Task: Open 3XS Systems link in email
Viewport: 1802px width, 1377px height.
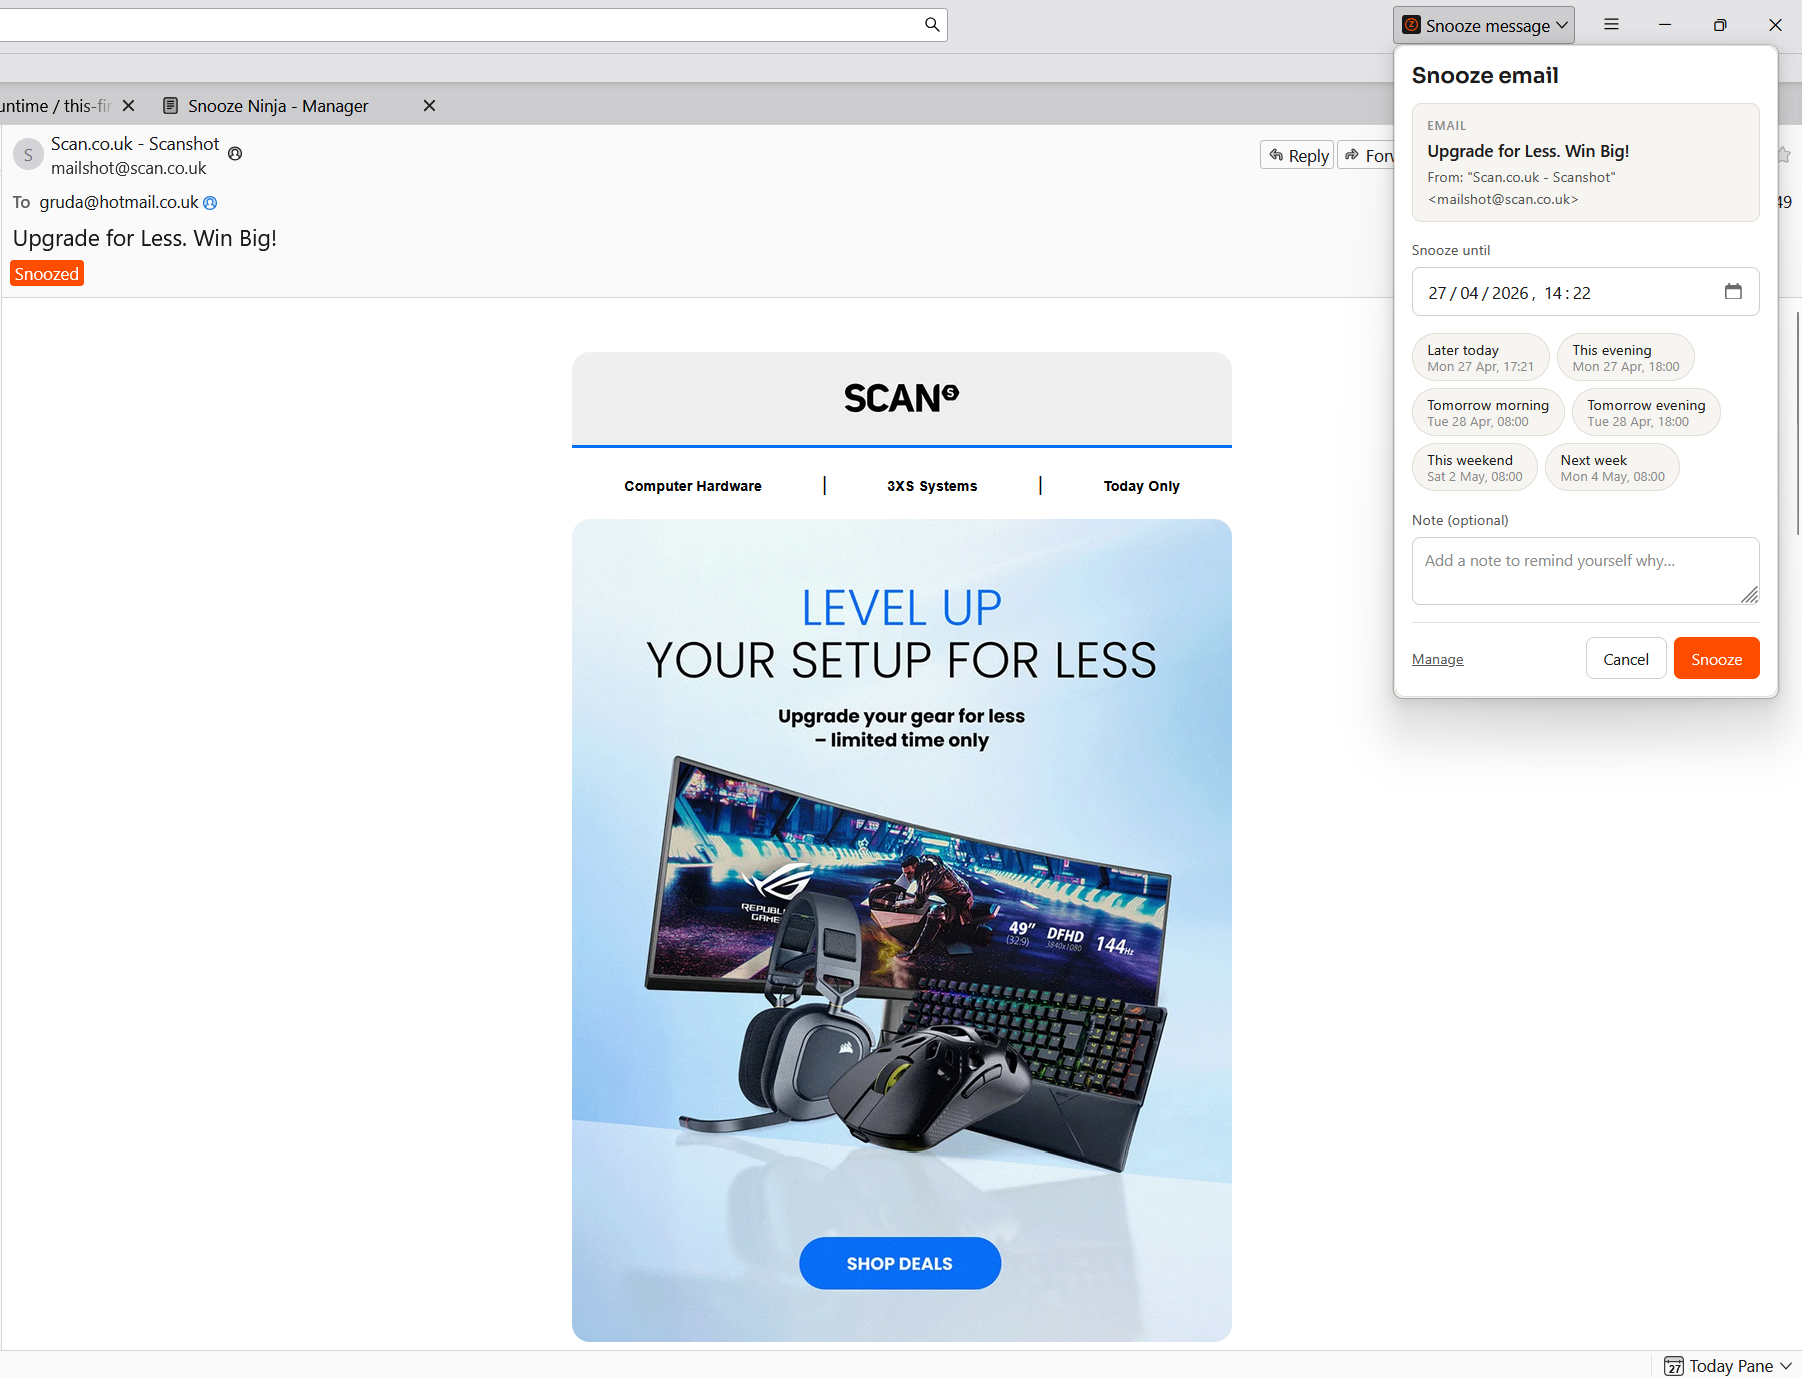Action: pyautogui.click(x=932, y=486)
